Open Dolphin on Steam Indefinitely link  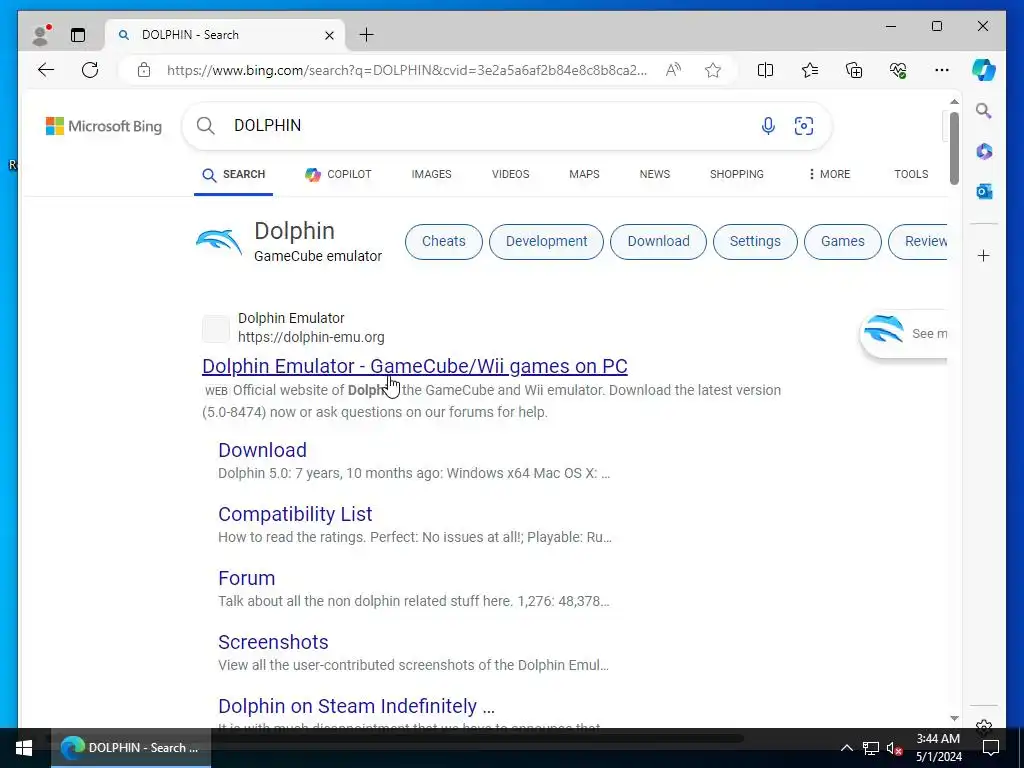(x=357, y=706)
